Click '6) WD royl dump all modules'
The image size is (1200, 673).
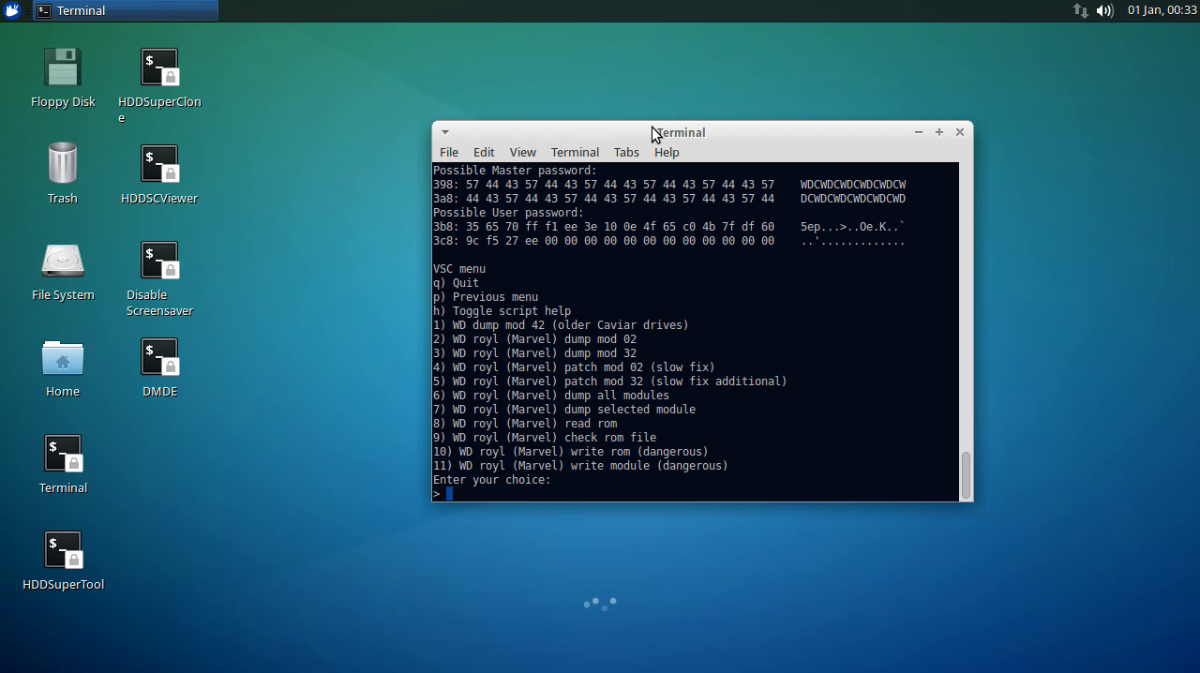click(551, 395)
